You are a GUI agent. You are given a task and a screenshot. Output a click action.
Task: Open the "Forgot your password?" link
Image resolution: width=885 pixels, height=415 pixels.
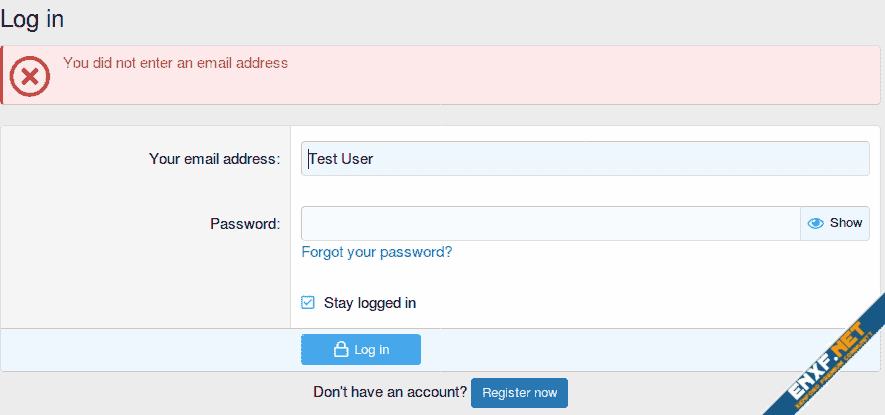tap(377, 252)
